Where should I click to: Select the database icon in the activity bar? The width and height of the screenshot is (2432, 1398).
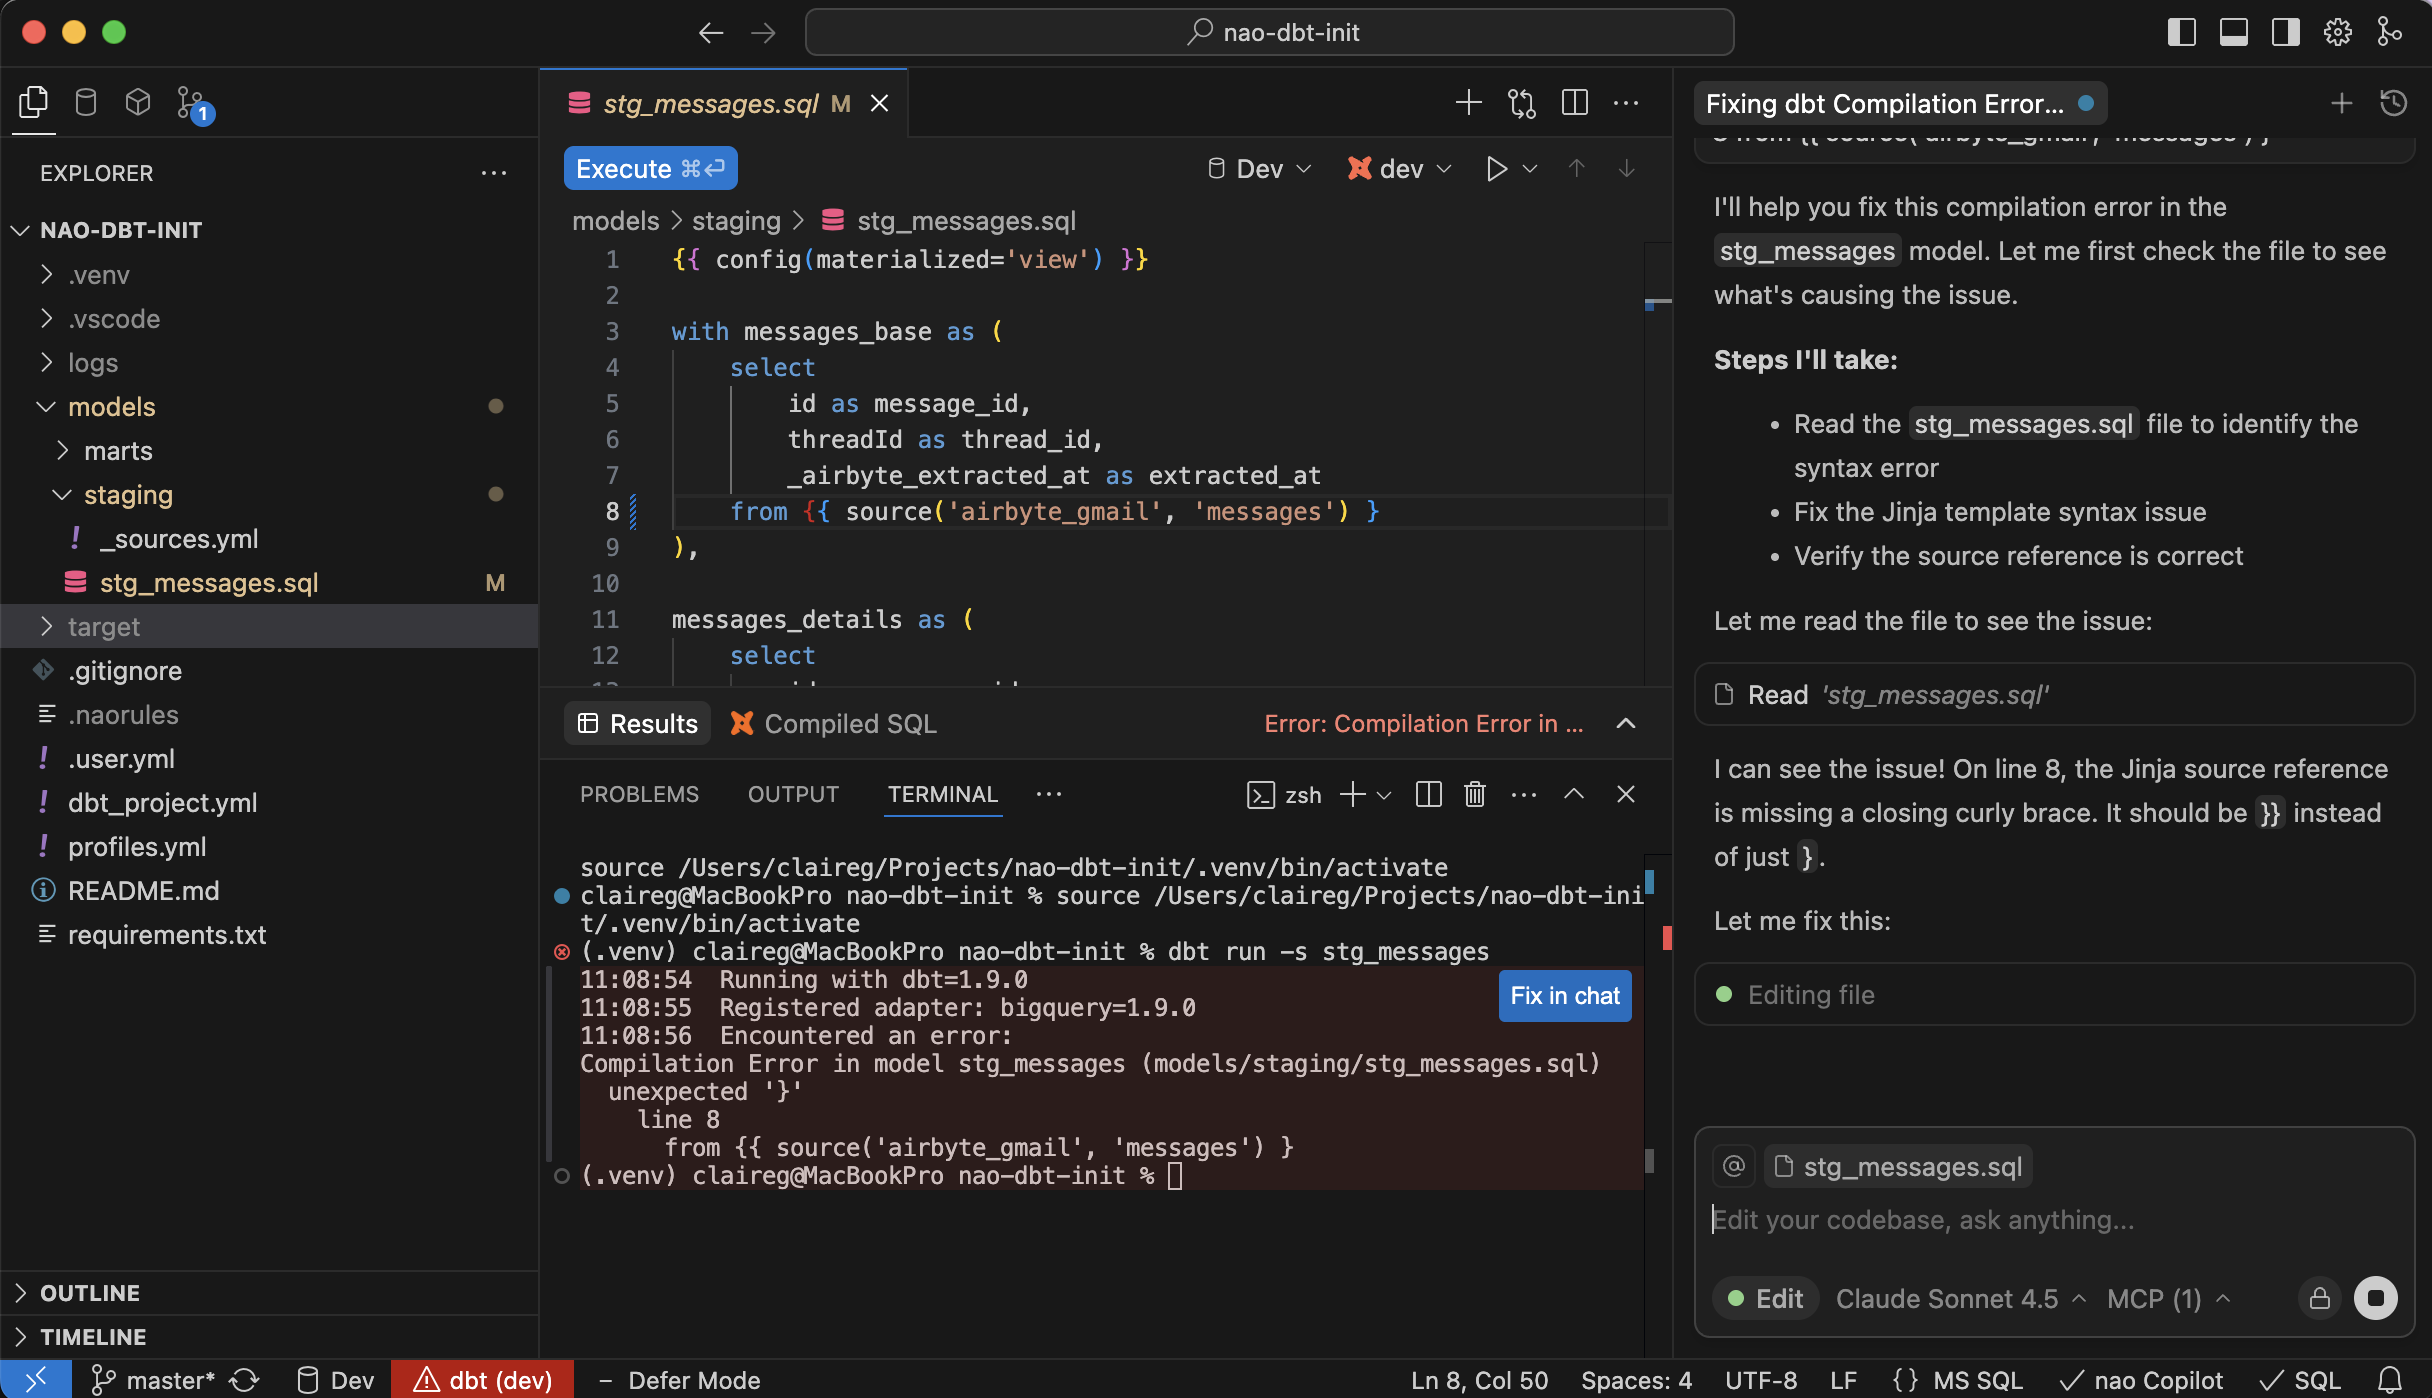(x=86, y=101)
